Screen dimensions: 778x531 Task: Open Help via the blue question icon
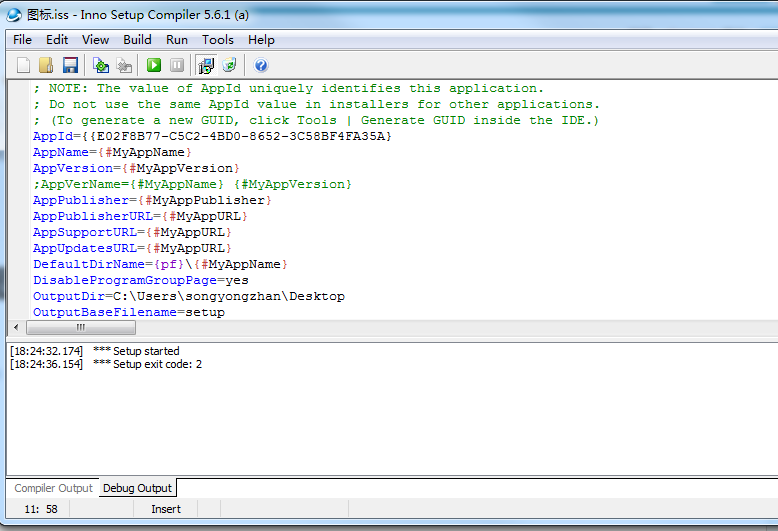pos(261,65)
